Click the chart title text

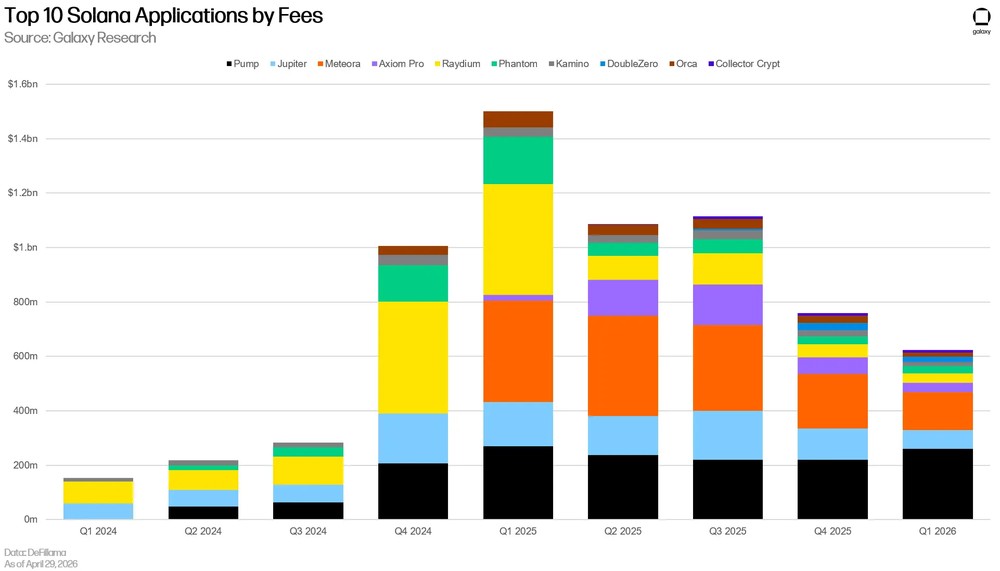[164, 15]
